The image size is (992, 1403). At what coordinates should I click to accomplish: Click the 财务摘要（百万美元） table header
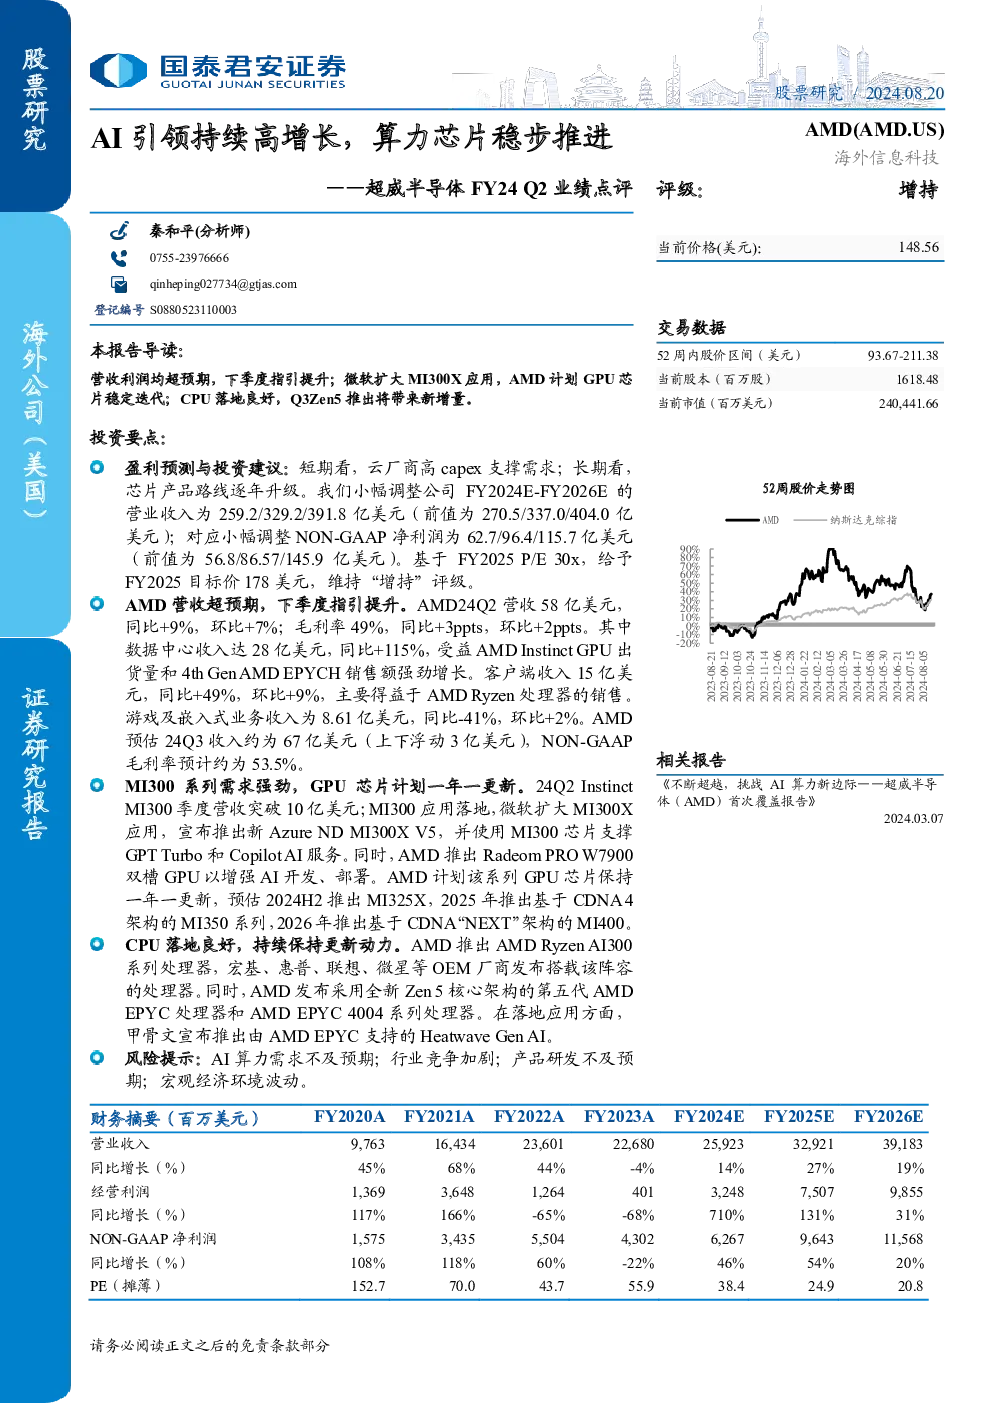pyautogui.click(x=175, y=1118)
